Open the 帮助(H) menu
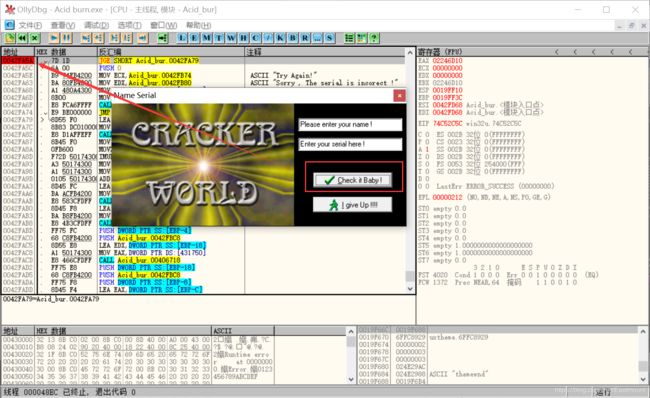Image resolution: width=650 pixels, height=398 pixels. pos(198,25)
